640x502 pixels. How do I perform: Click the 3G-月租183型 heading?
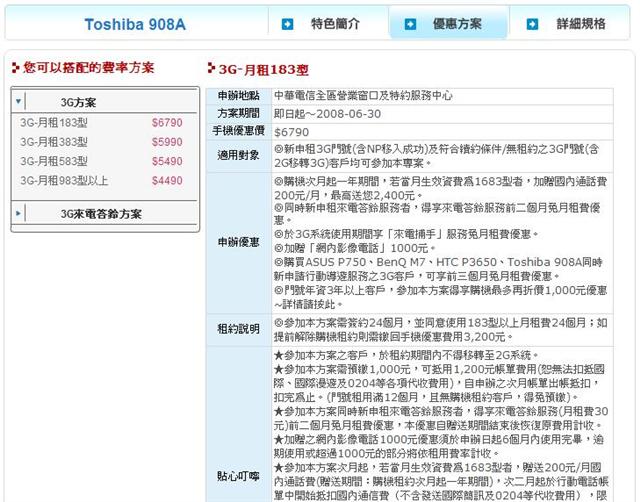click(264, 70)
